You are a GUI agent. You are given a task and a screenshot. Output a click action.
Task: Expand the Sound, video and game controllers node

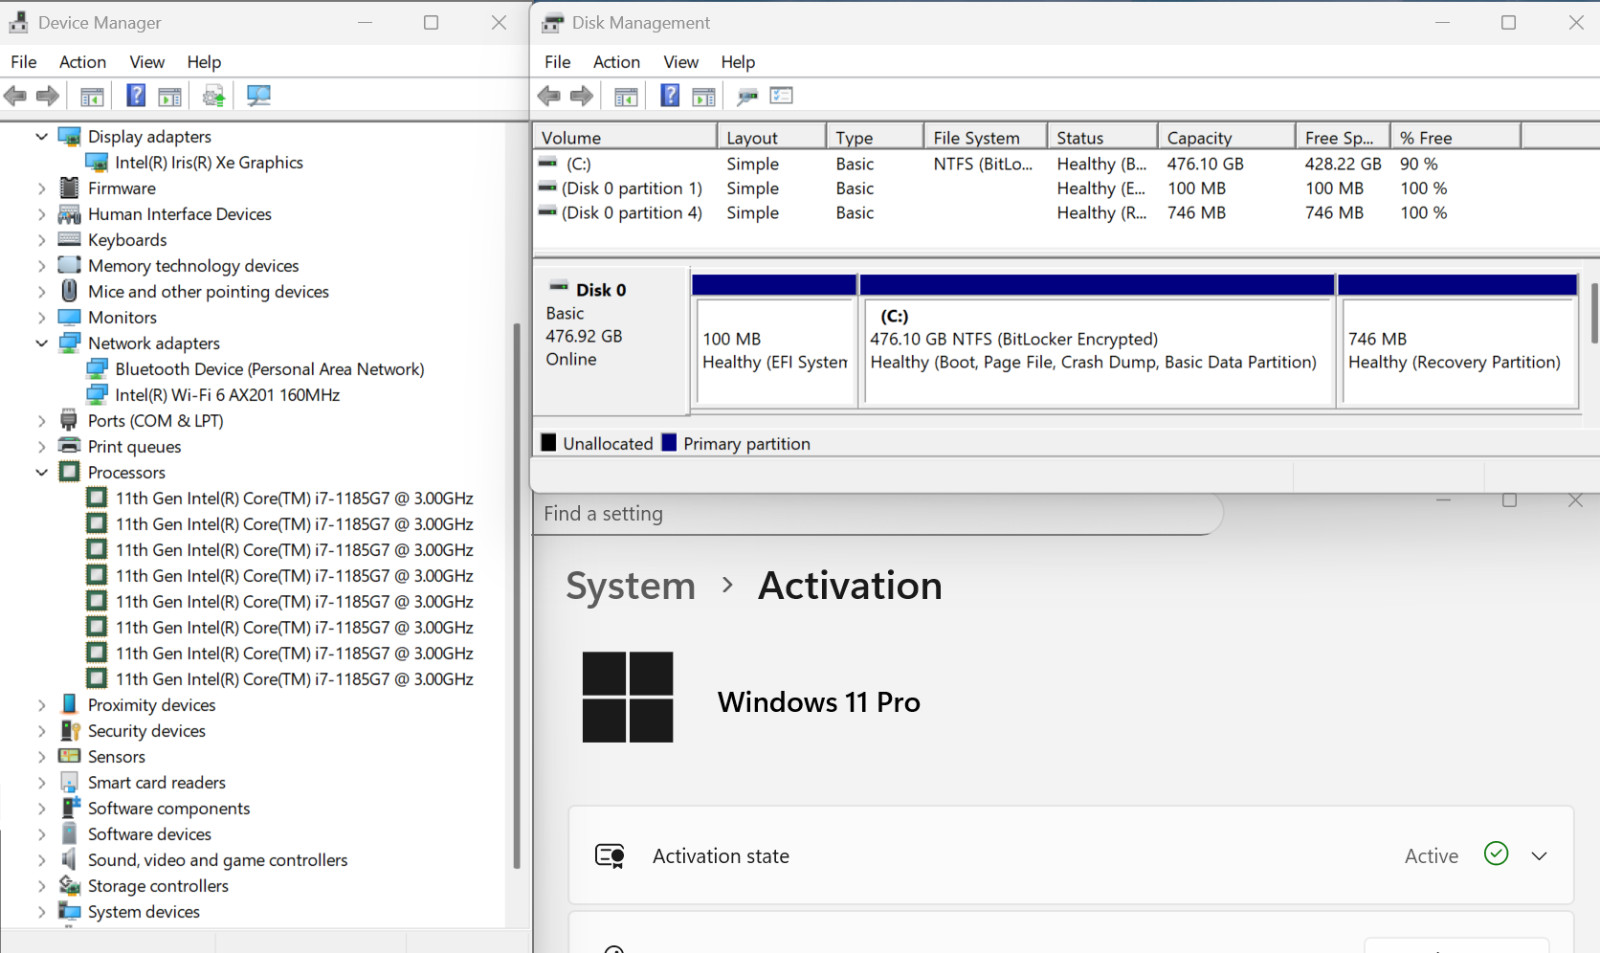coord(41,860)
